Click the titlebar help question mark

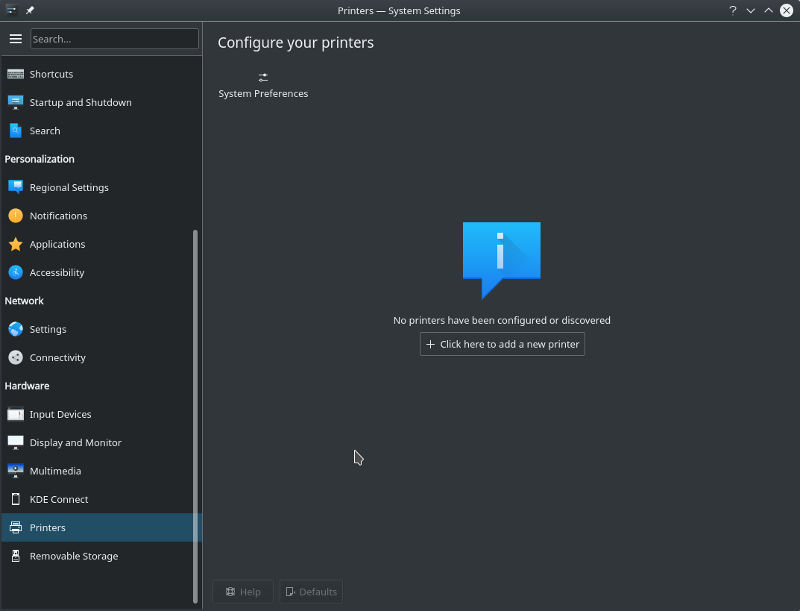click(x=732, y=11)
